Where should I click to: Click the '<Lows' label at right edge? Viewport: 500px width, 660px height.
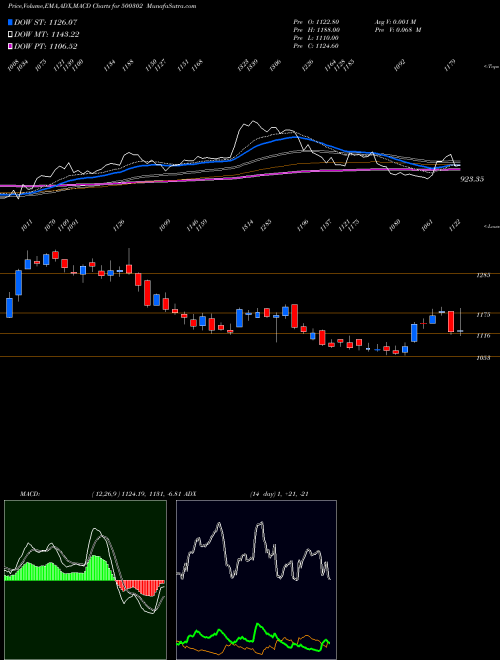click(x=491, y=226)
